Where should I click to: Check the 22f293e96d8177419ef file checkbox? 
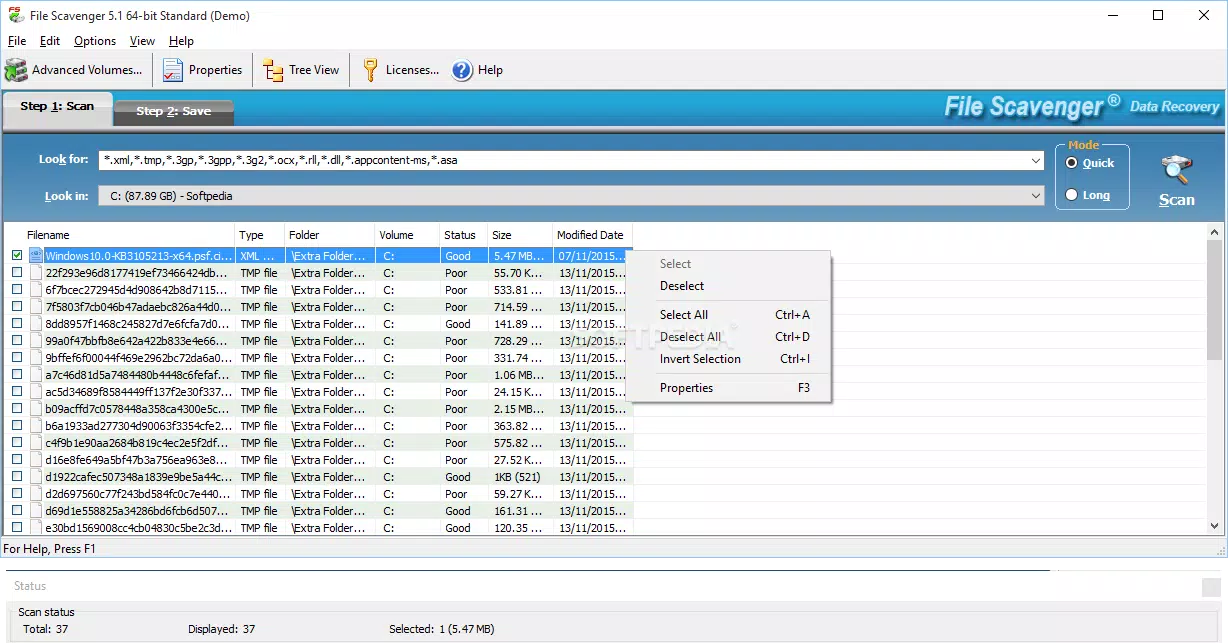pos(17,273)
